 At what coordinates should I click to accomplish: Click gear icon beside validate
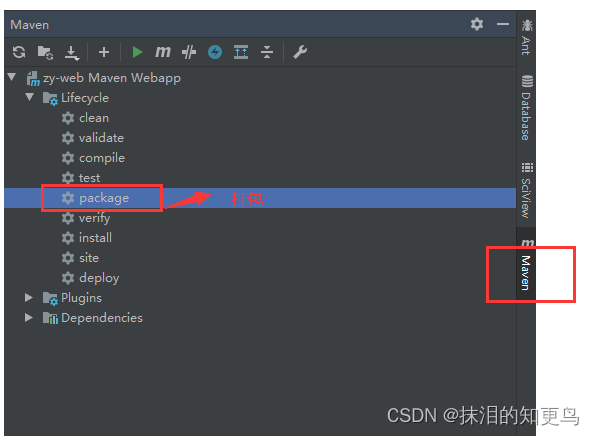point(68,138)
